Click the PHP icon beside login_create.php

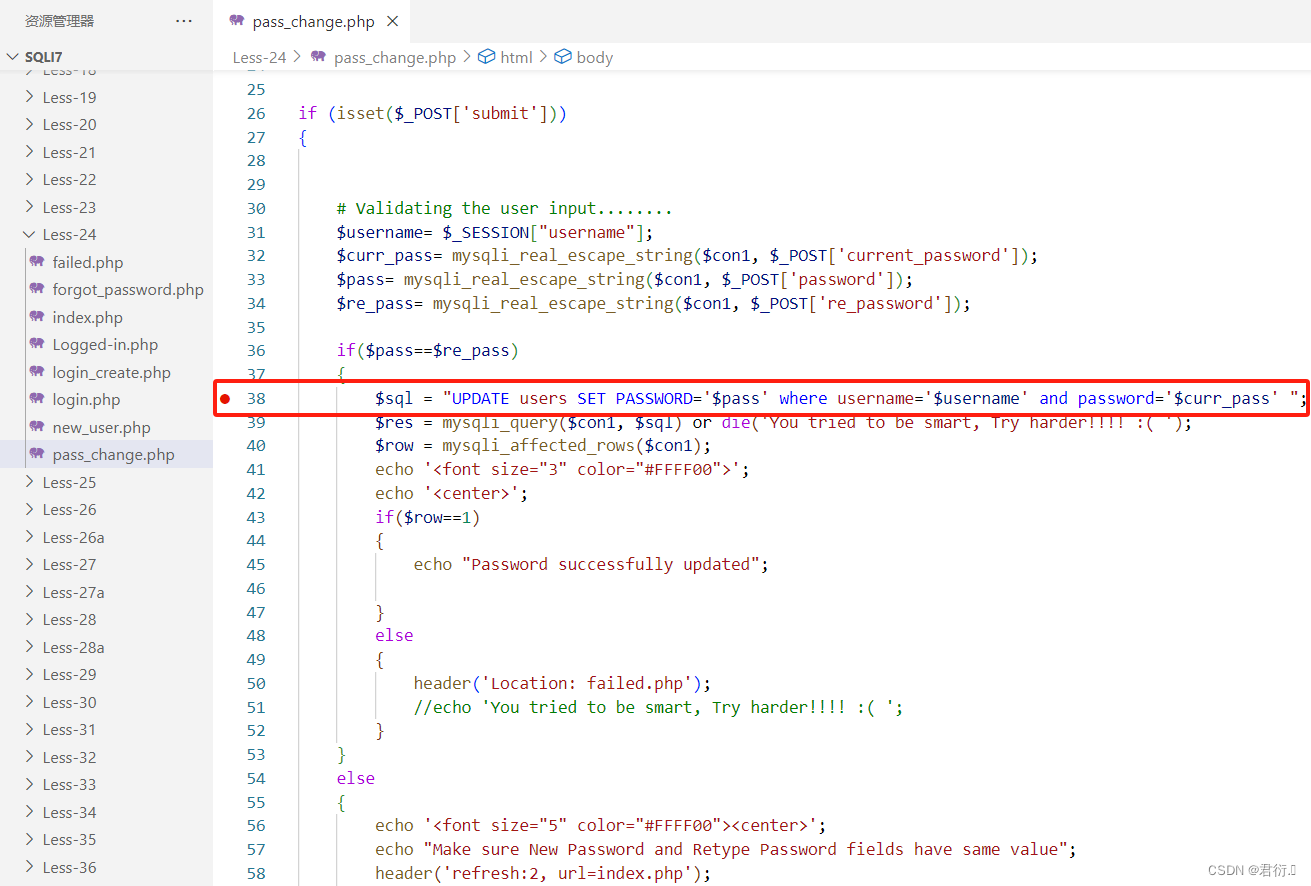[x=37, y=372]
